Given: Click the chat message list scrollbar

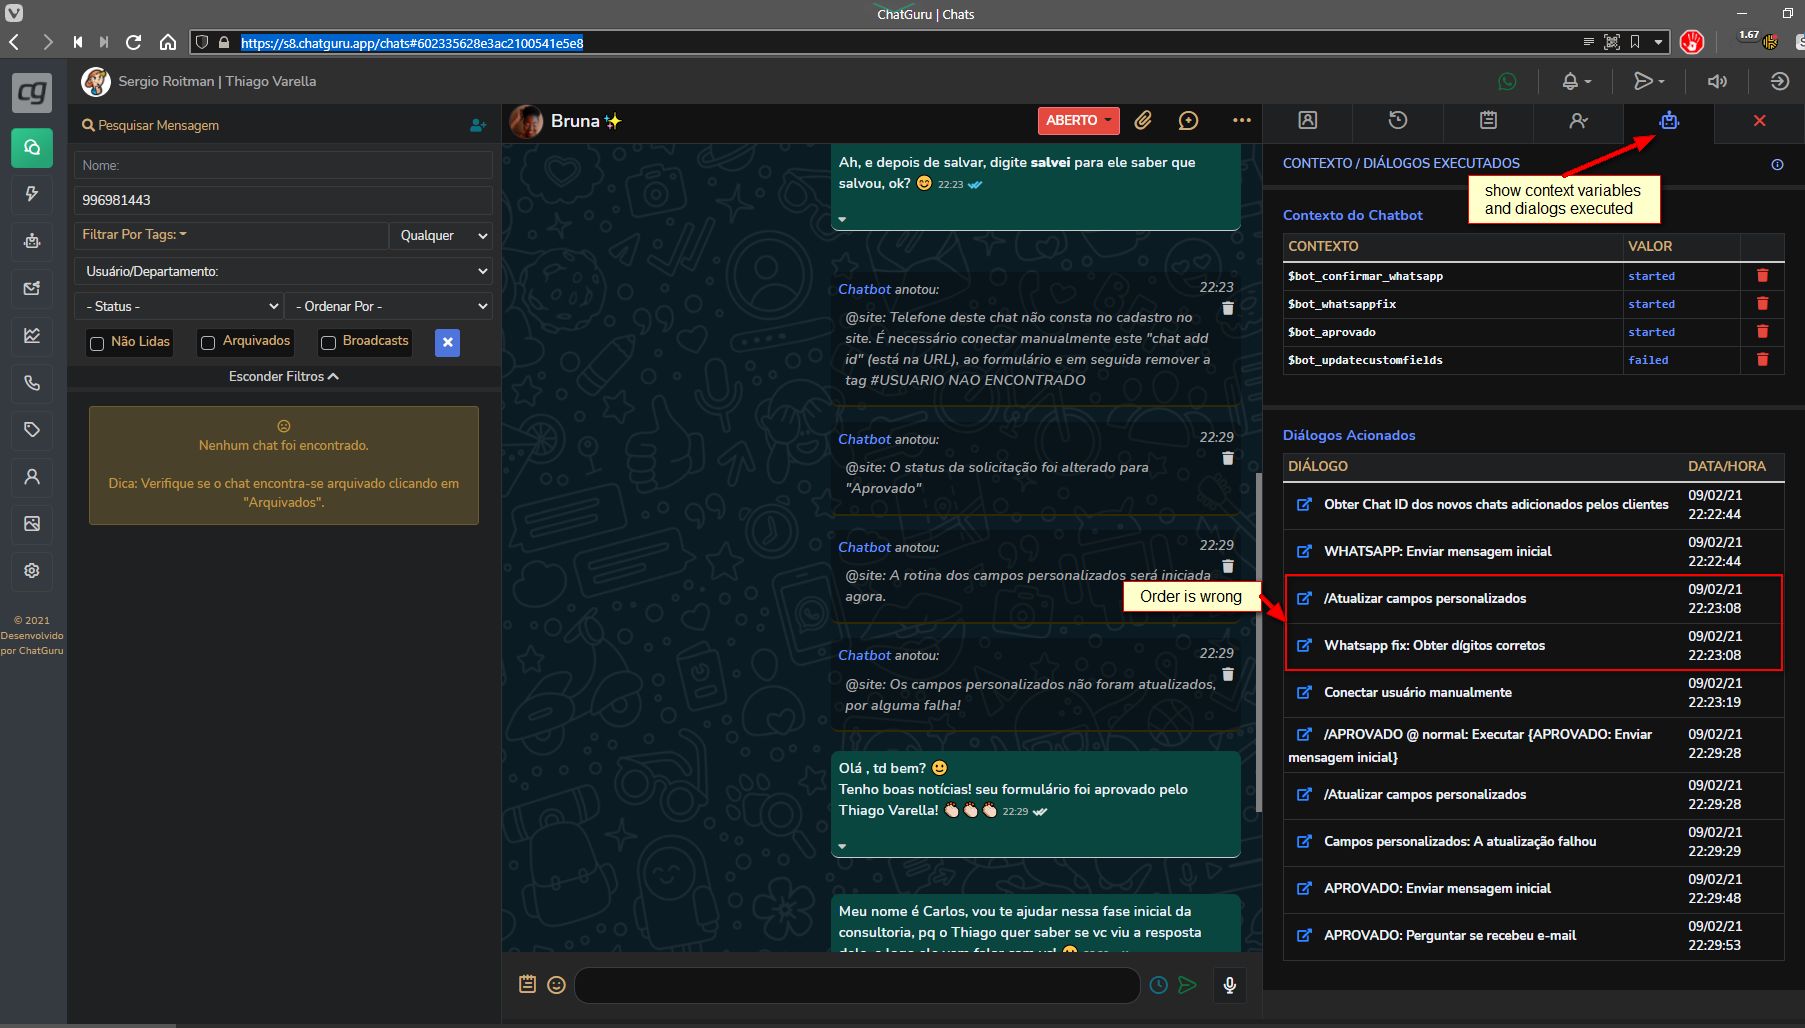Looking at the screenshot, I should [x=1258, y=600].
